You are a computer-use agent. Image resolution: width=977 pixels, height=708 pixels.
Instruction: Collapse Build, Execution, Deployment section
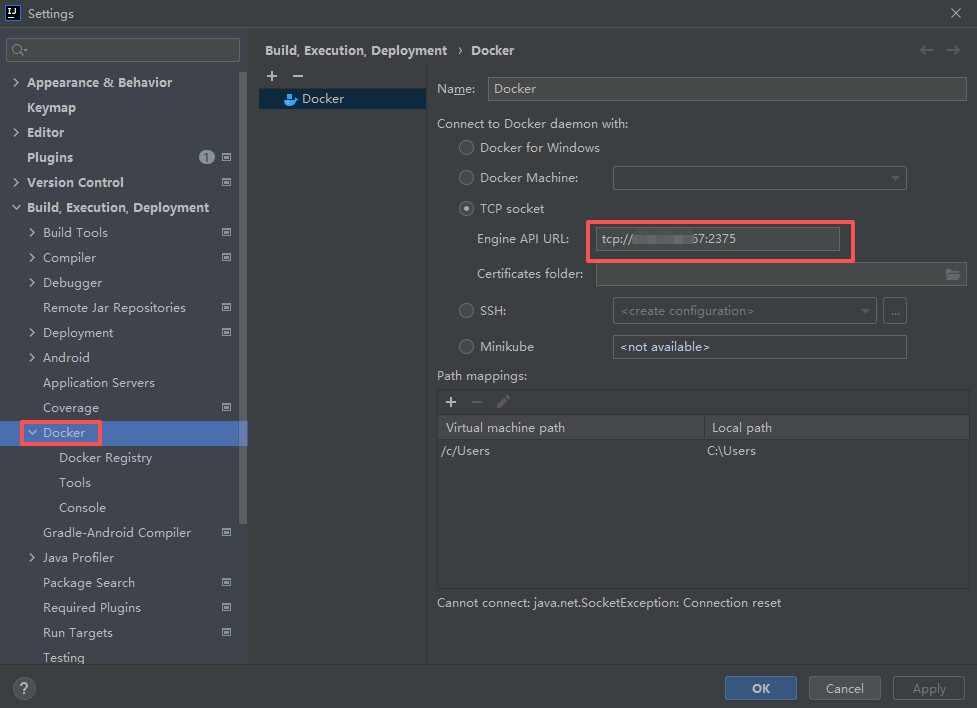[x=16, y=208]
